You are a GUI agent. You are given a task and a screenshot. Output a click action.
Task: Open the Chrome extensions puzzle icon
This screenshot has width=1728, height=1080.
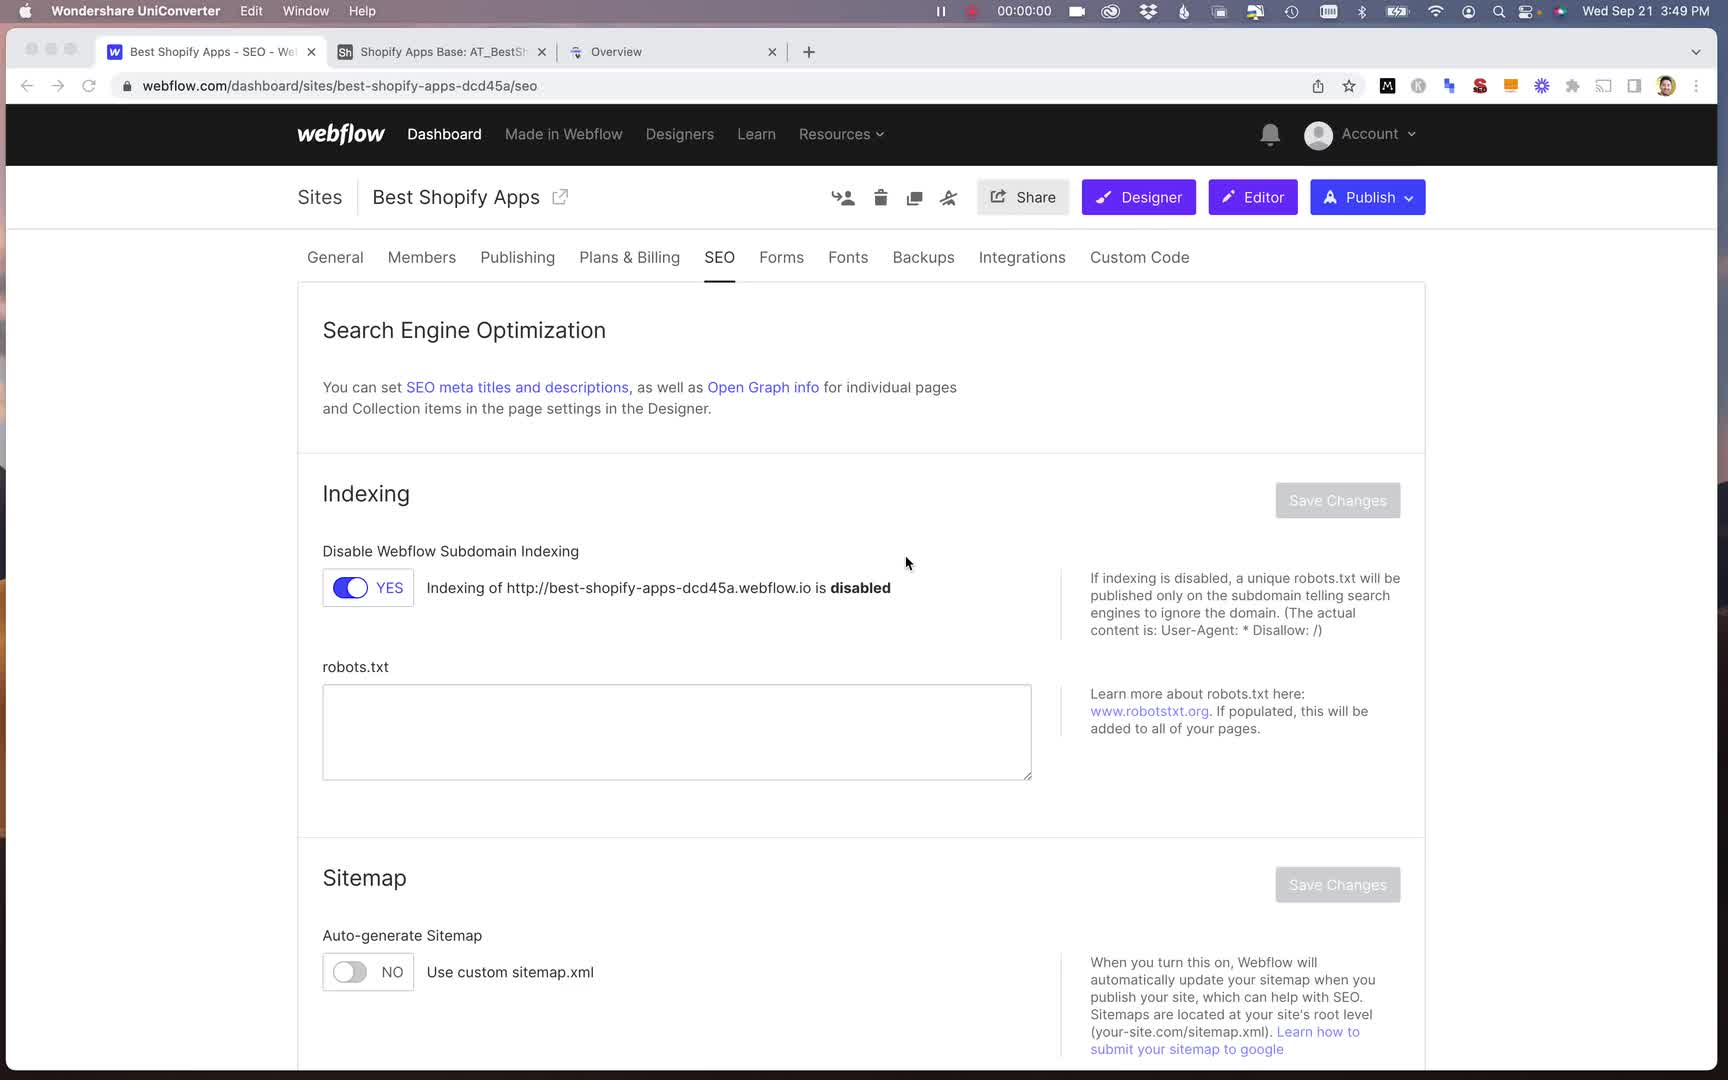(x=1573, y=86)
